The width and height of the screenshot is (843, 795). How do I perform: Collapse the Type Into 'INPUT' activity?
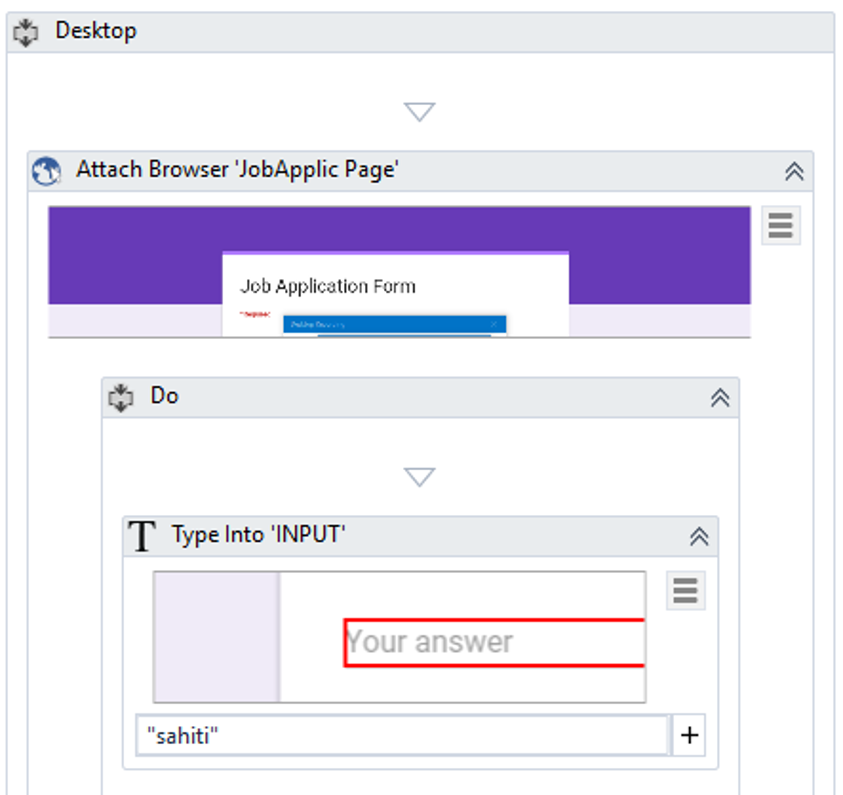tap(701, 536)
